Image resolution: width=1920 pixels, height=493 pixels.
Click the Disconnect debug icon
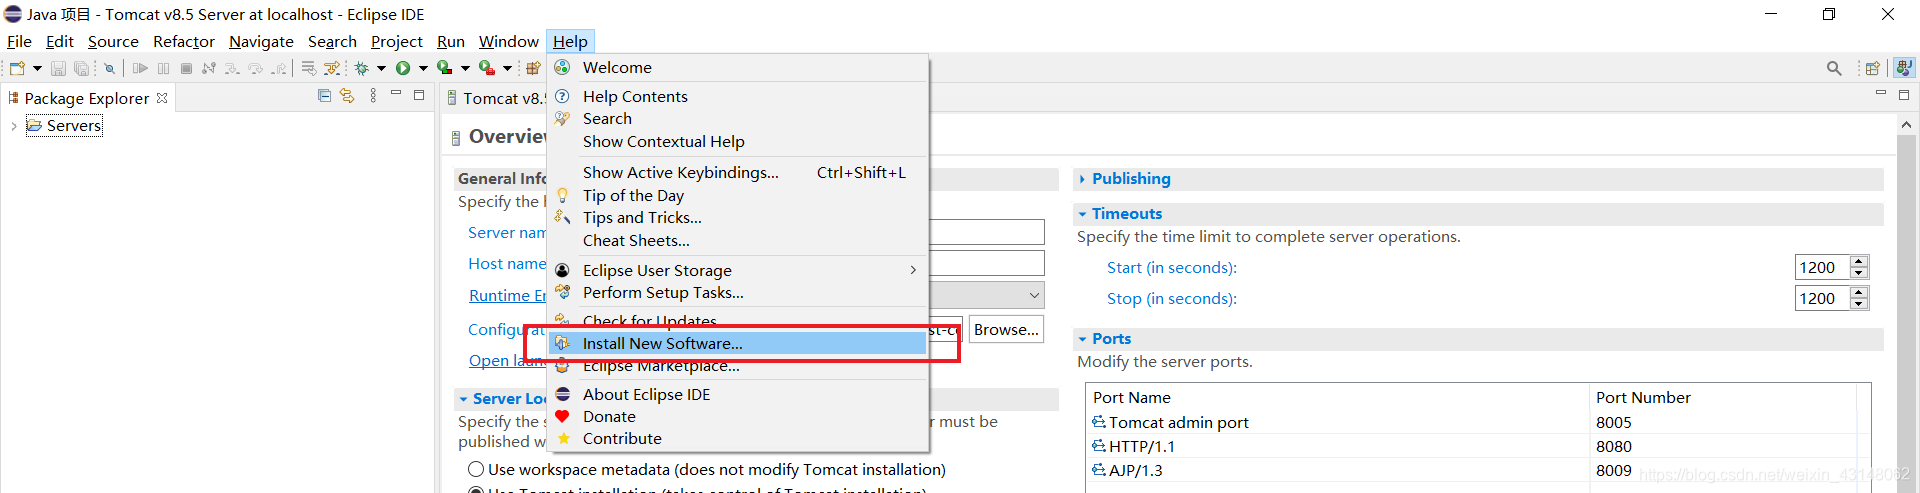pyautogui.click(x=209, y=68)
